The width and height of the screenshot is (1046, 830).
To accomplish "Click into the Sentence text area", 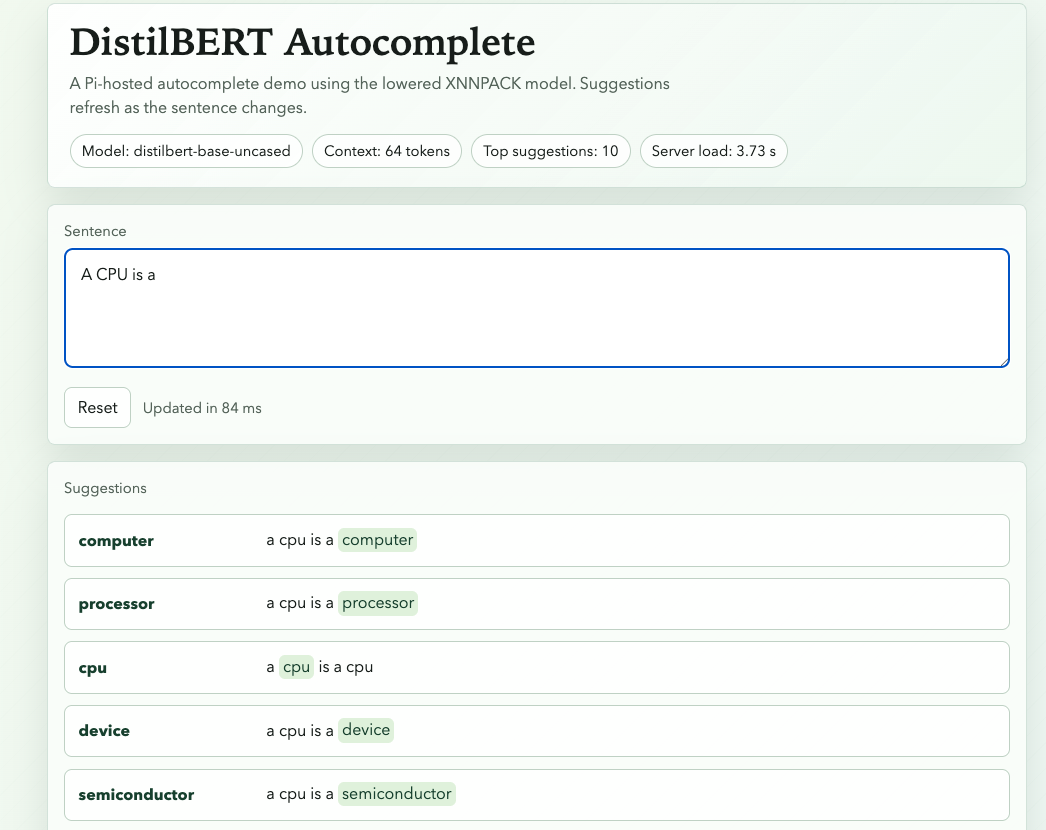I will coord(537,308).
